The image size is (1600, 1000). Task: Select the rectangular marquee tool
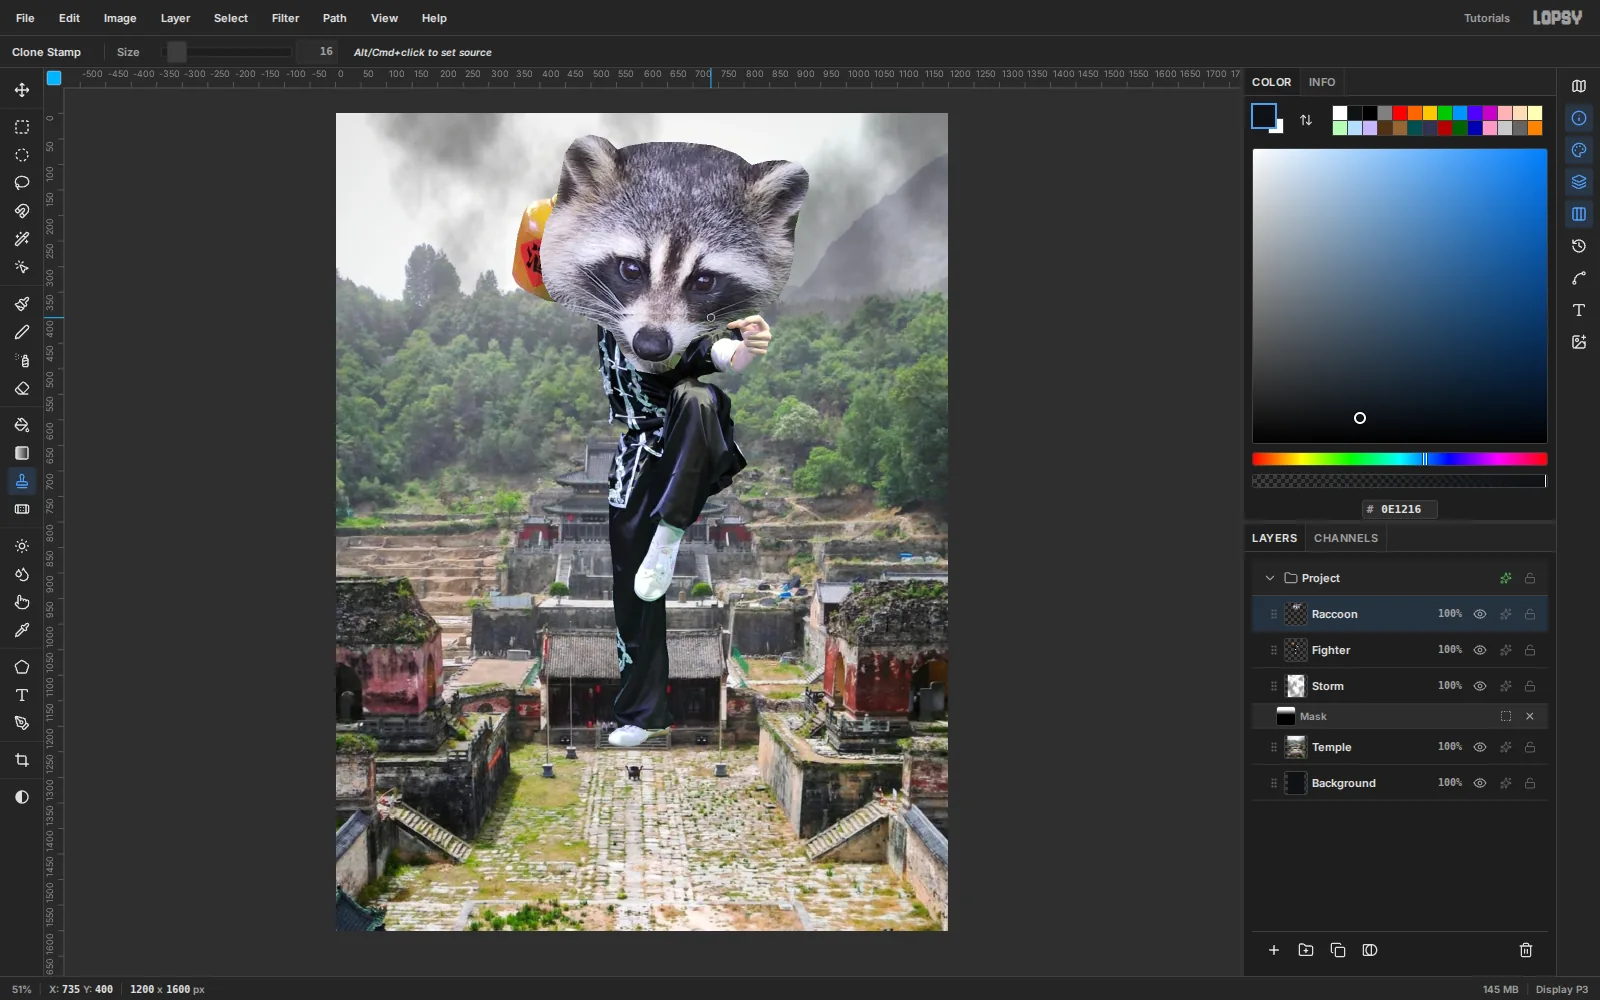click(22, 127)
